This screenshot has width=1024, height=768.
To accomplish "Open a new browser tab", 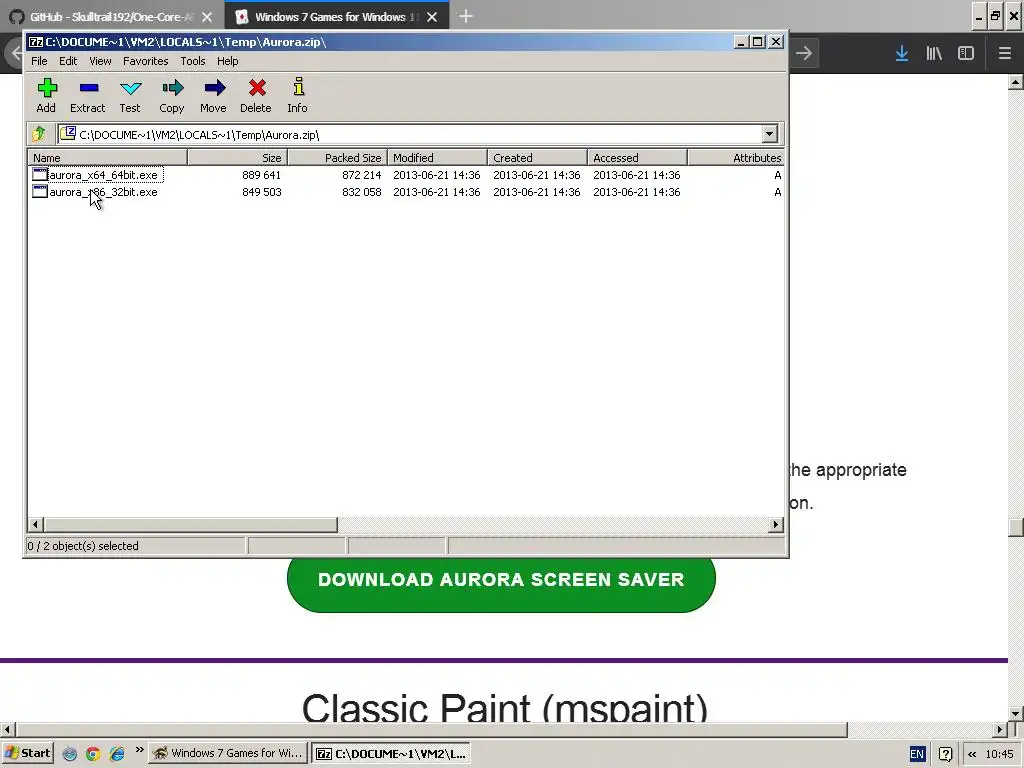I will [466, 16].
